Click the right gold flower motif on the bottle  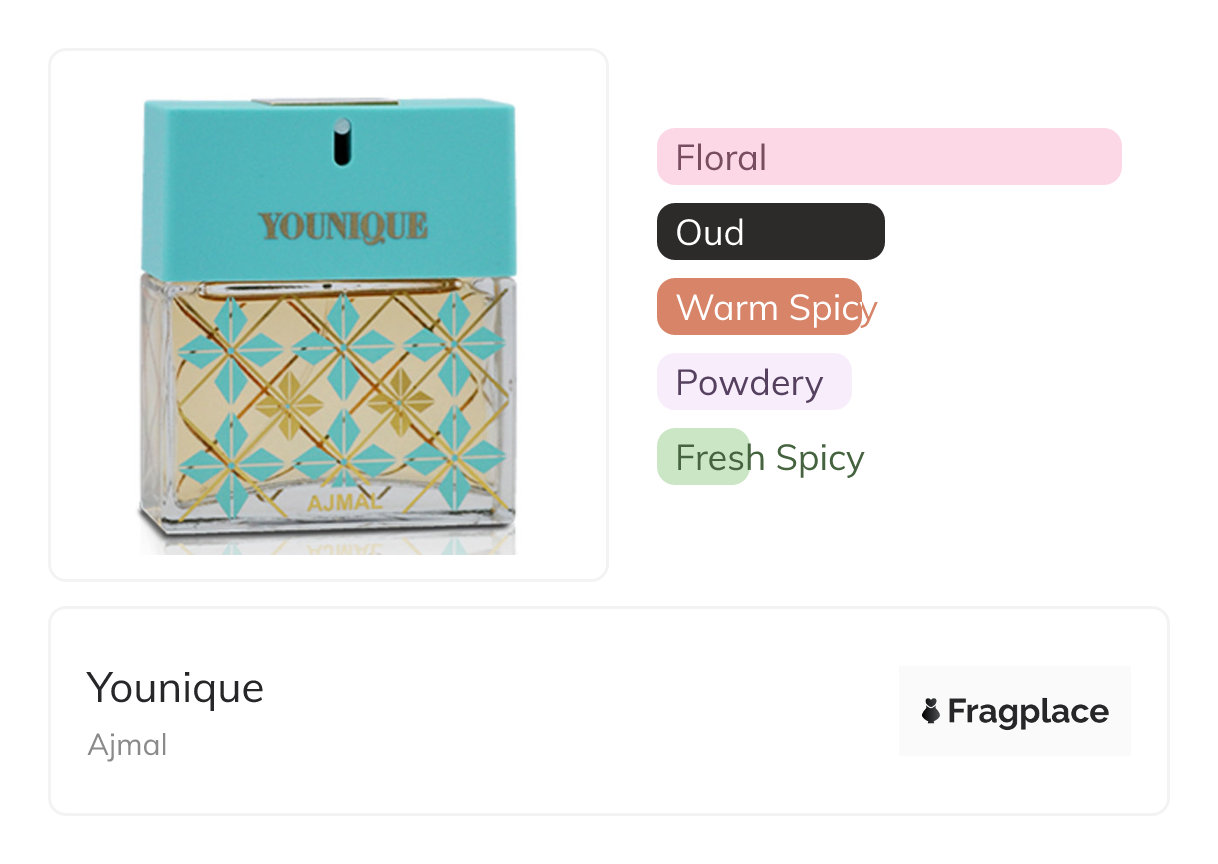coord(400,403)
